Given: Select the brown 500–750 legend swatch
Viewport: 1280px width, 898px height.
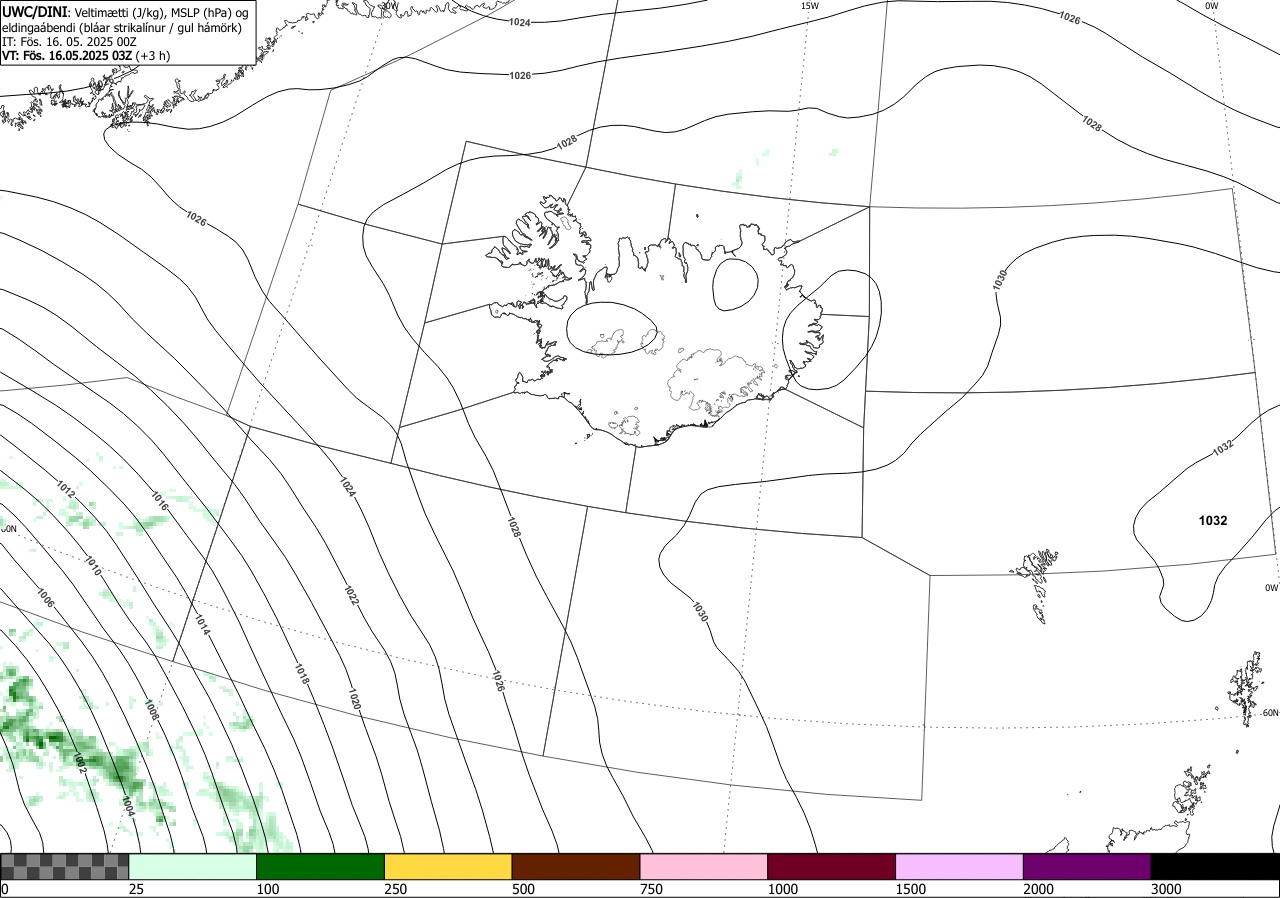Looking at the screenshot, I should [x=576, y=866].
